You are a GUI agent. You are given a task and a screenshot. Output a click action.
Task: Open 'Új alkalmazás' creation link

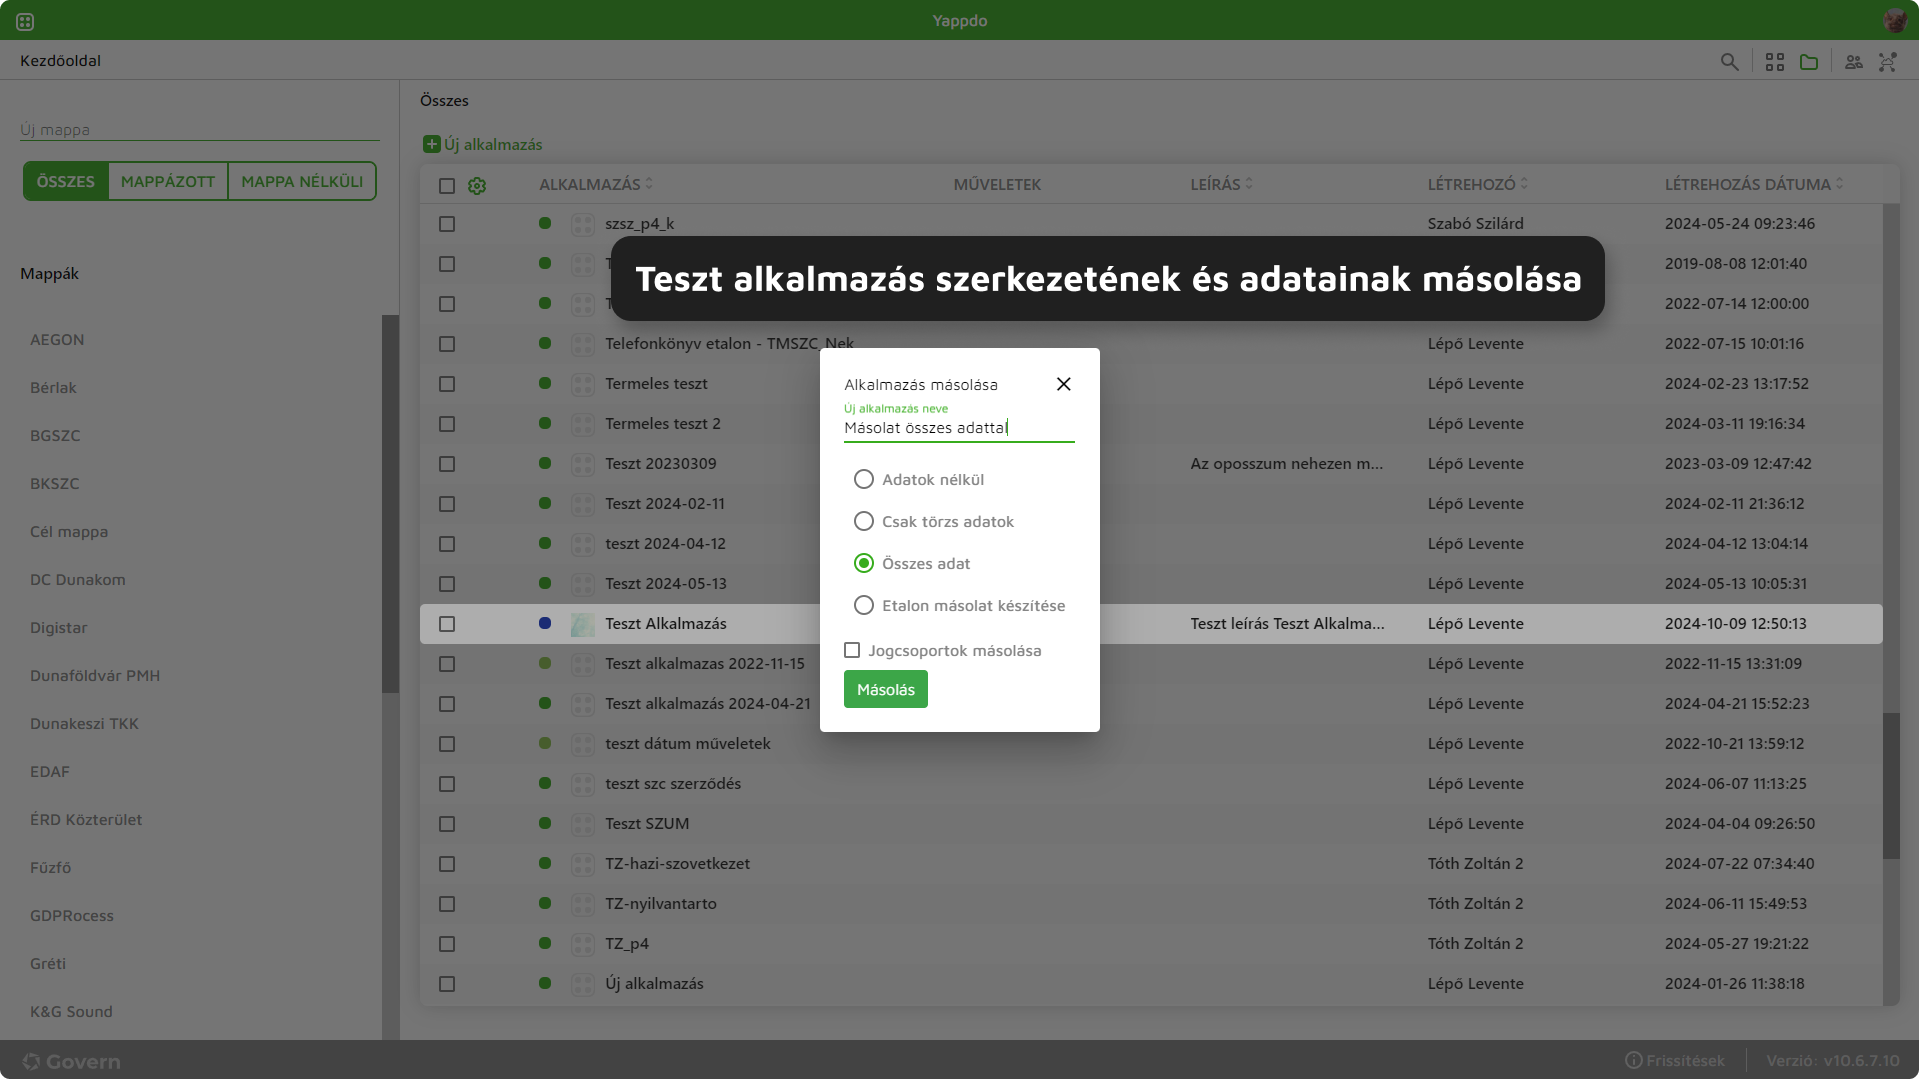pos(483,144)
